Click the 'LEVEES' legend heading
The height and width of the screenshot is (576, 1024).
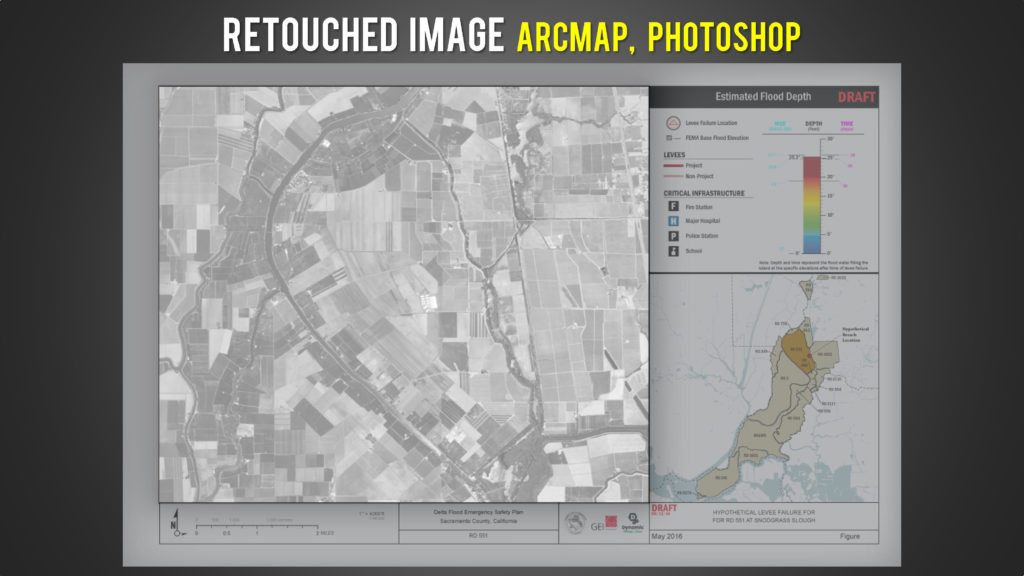click(674, 155)
